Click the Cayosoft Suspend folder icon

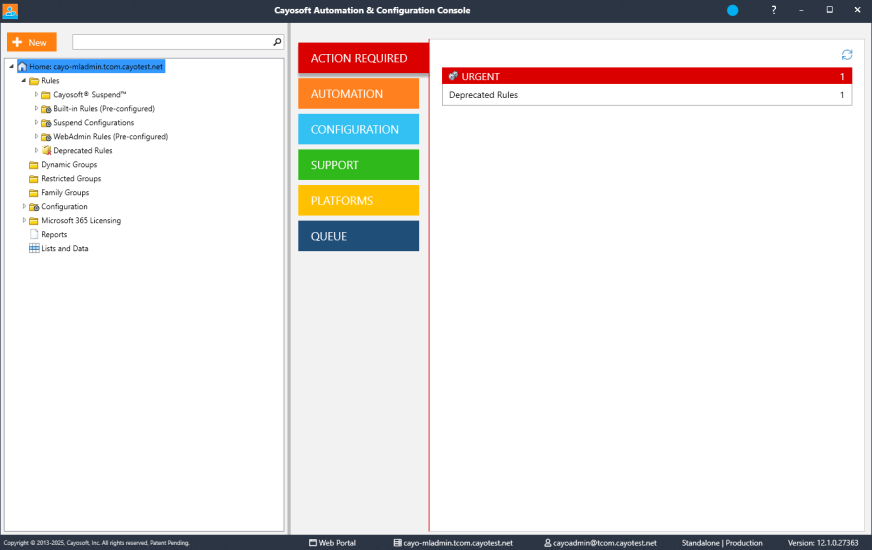[46, 95]
